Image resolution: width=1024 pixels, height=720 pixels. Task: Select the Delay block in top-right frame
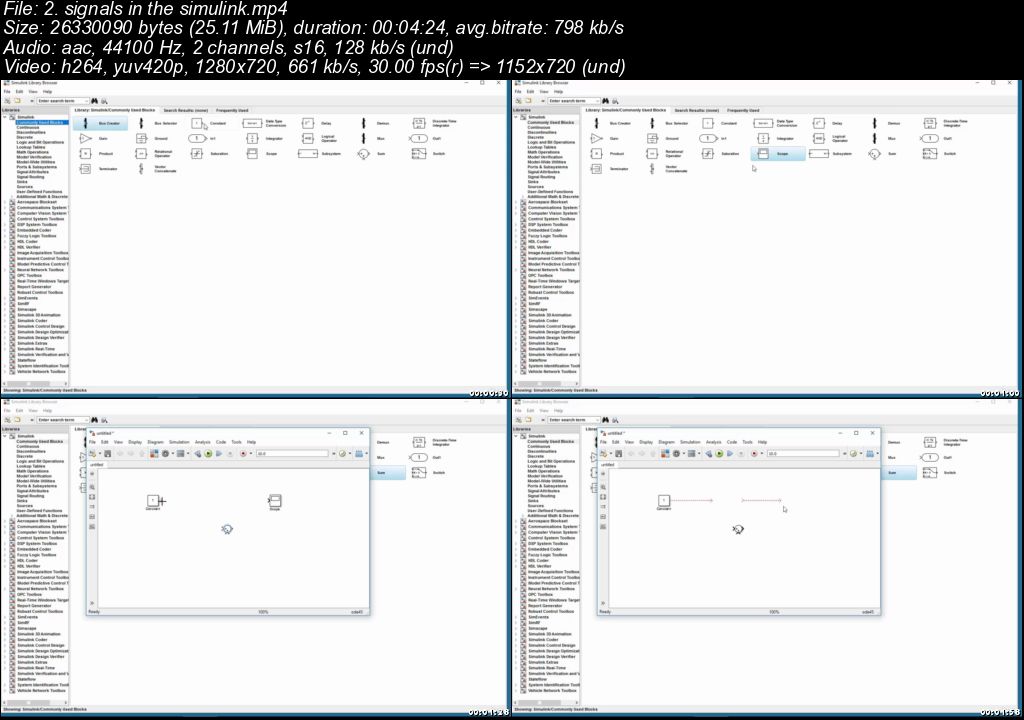pos(827,123)
